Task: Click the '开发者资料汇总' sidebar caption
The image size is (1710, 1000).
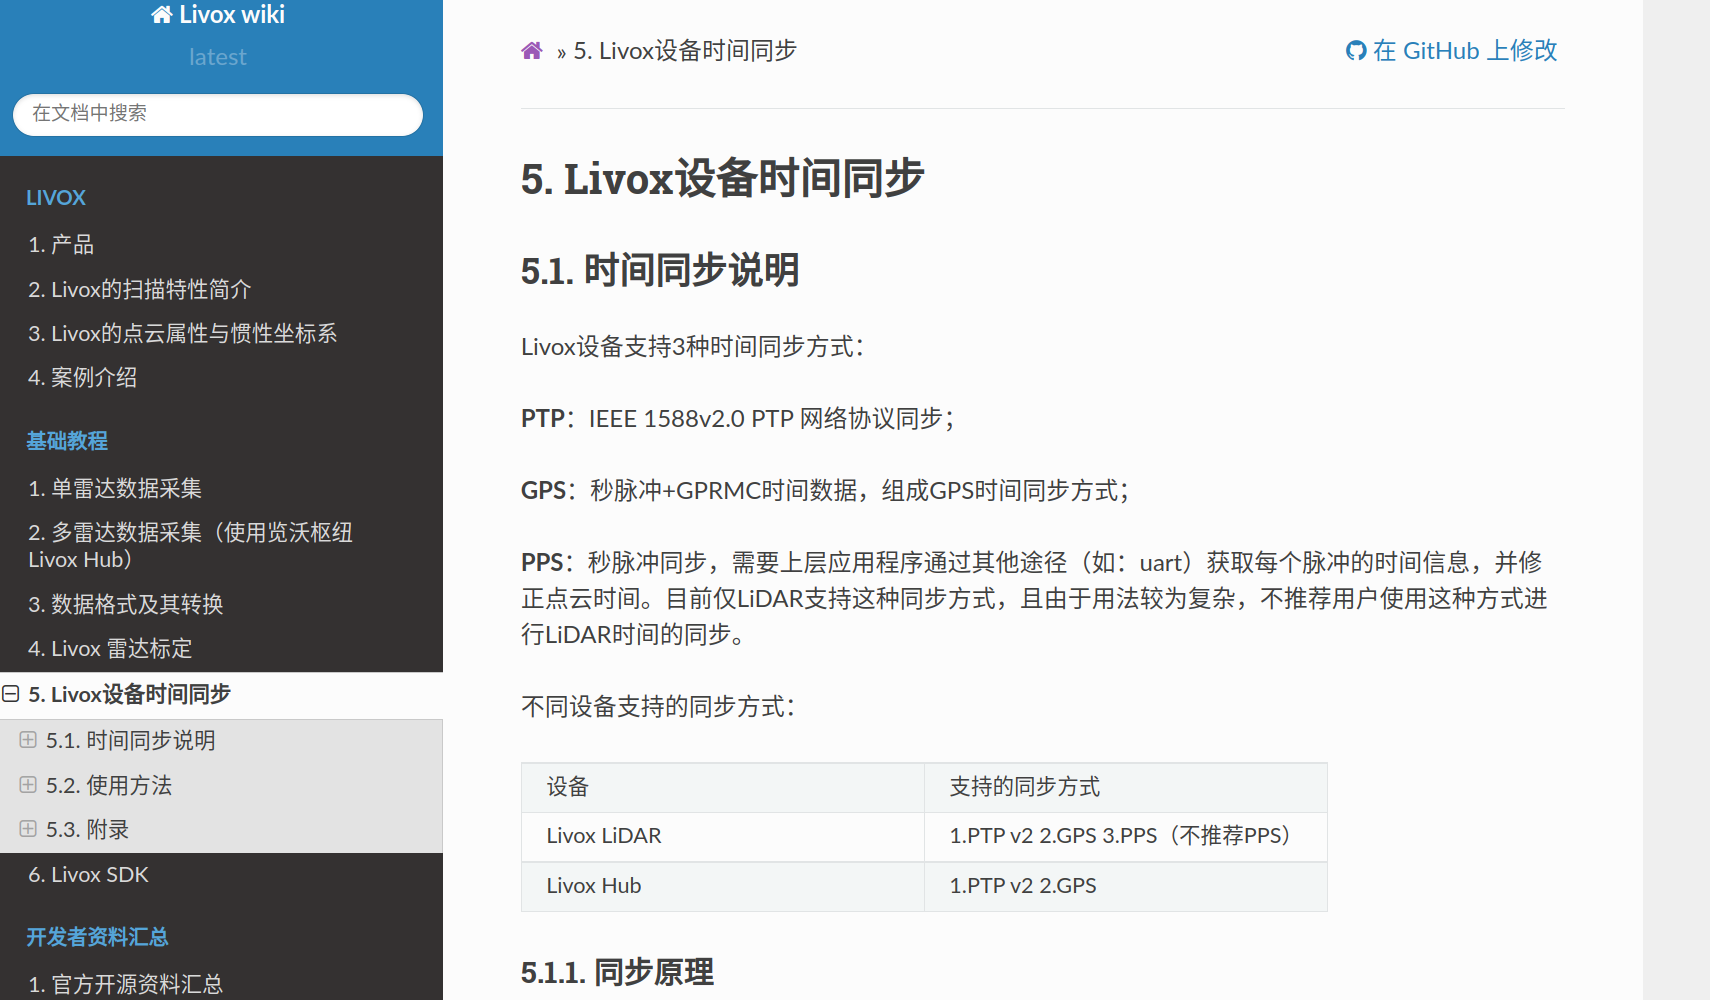Action: (97, 937)
